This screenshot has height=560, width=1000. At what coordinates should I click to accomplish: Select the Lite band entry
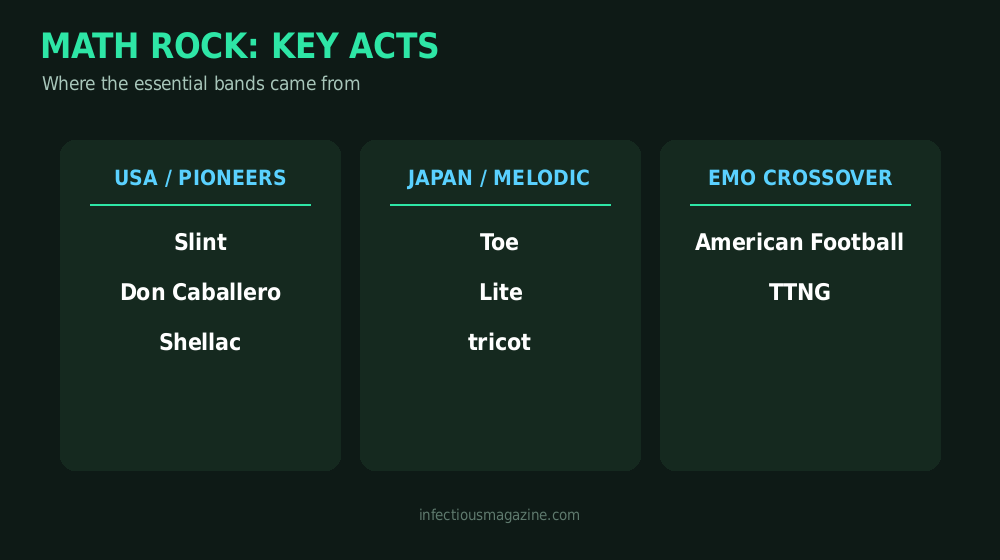[501, 292]
